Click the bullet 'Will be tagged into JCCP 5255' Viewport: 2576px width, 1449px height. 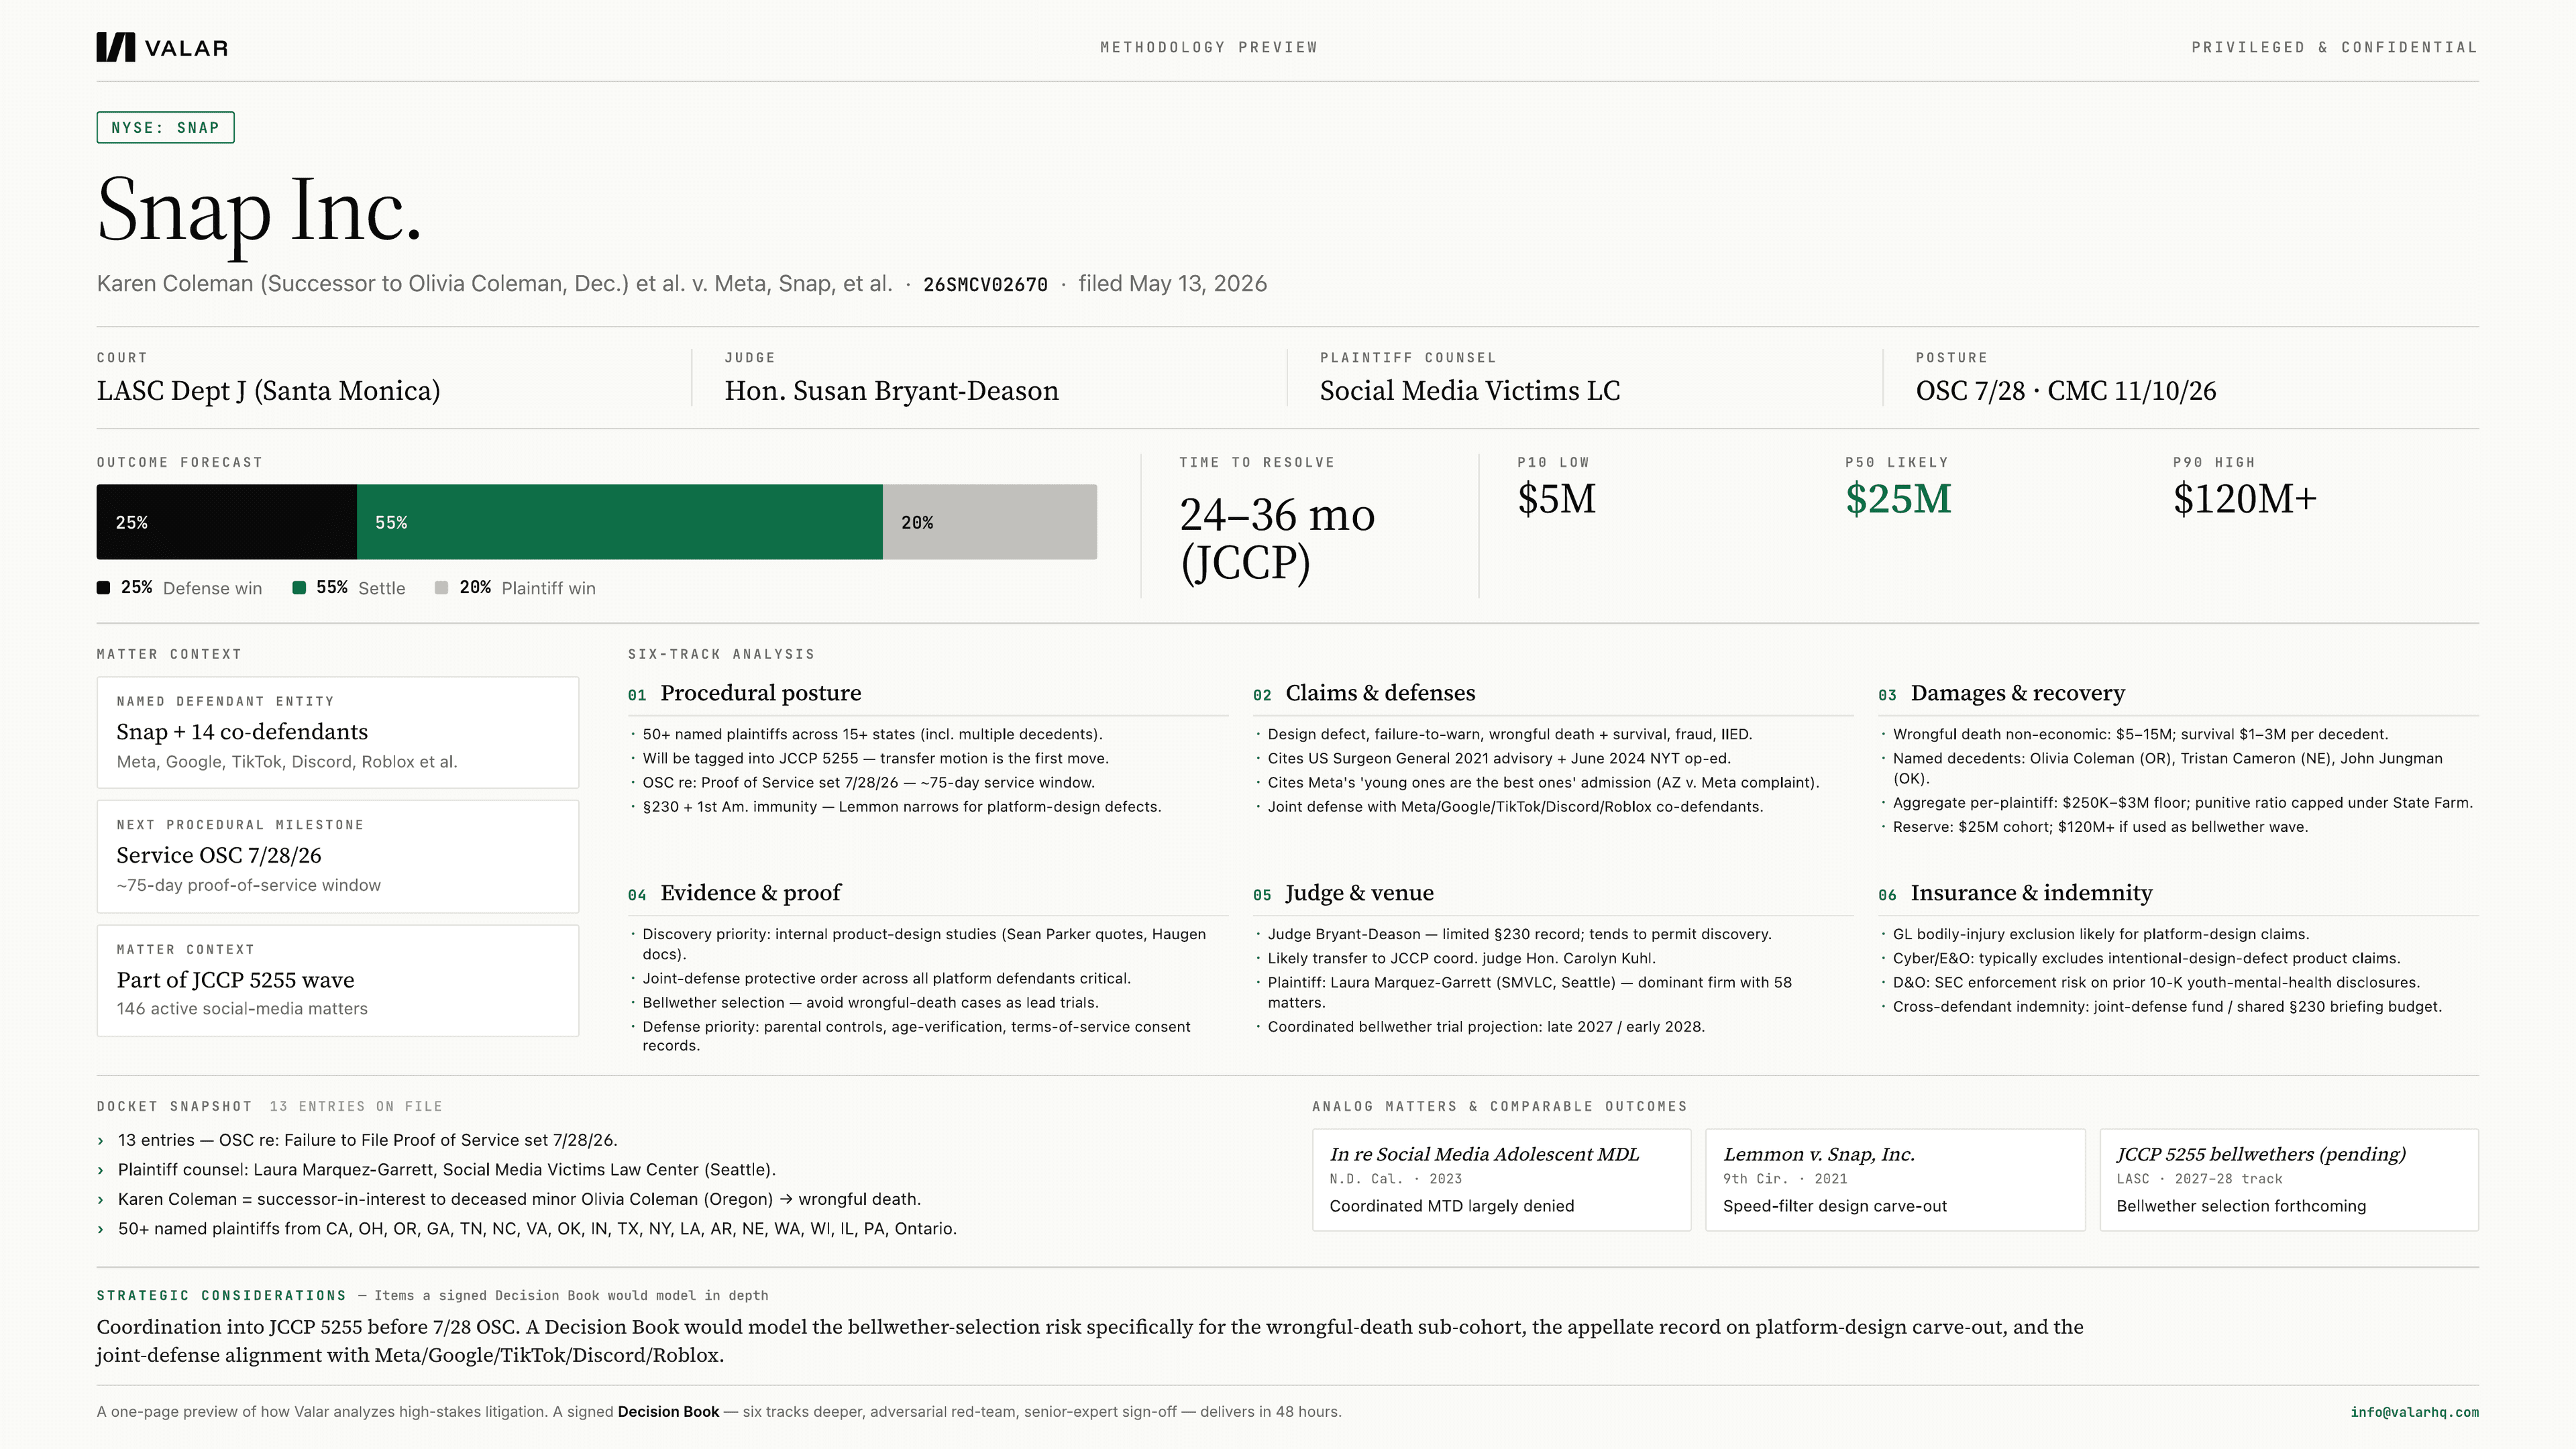pyautogui.click(x=875, y=759)
